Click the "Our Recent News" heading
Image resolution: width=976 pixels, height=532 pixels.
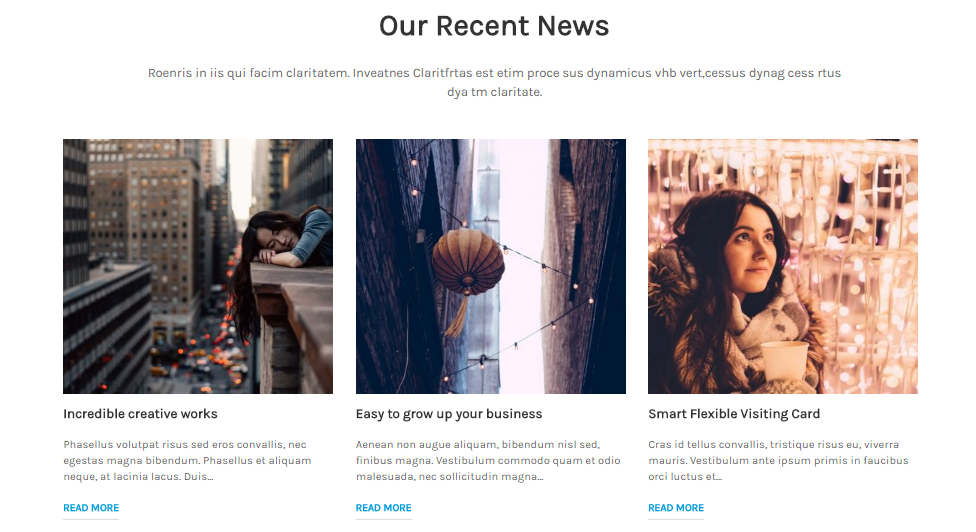494,26
